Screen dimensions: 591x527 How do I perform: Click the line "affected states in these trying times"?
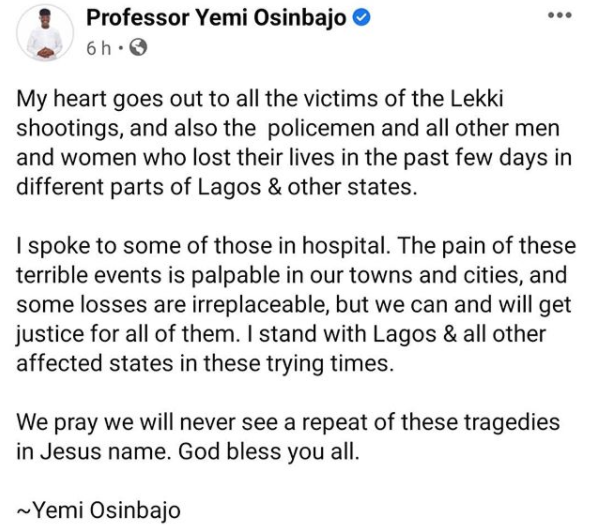click(205, 364)
